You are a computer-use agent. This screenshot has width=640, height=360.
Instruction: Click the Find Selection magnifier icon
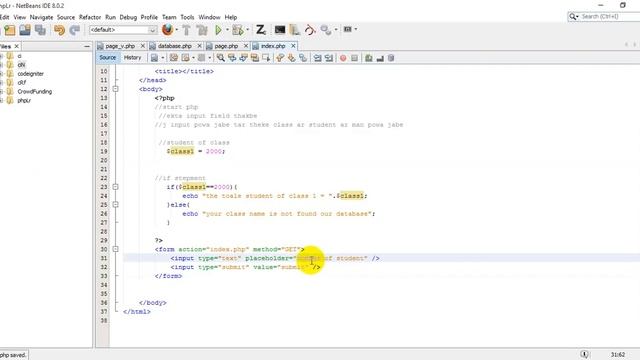(x=220, y=58)
